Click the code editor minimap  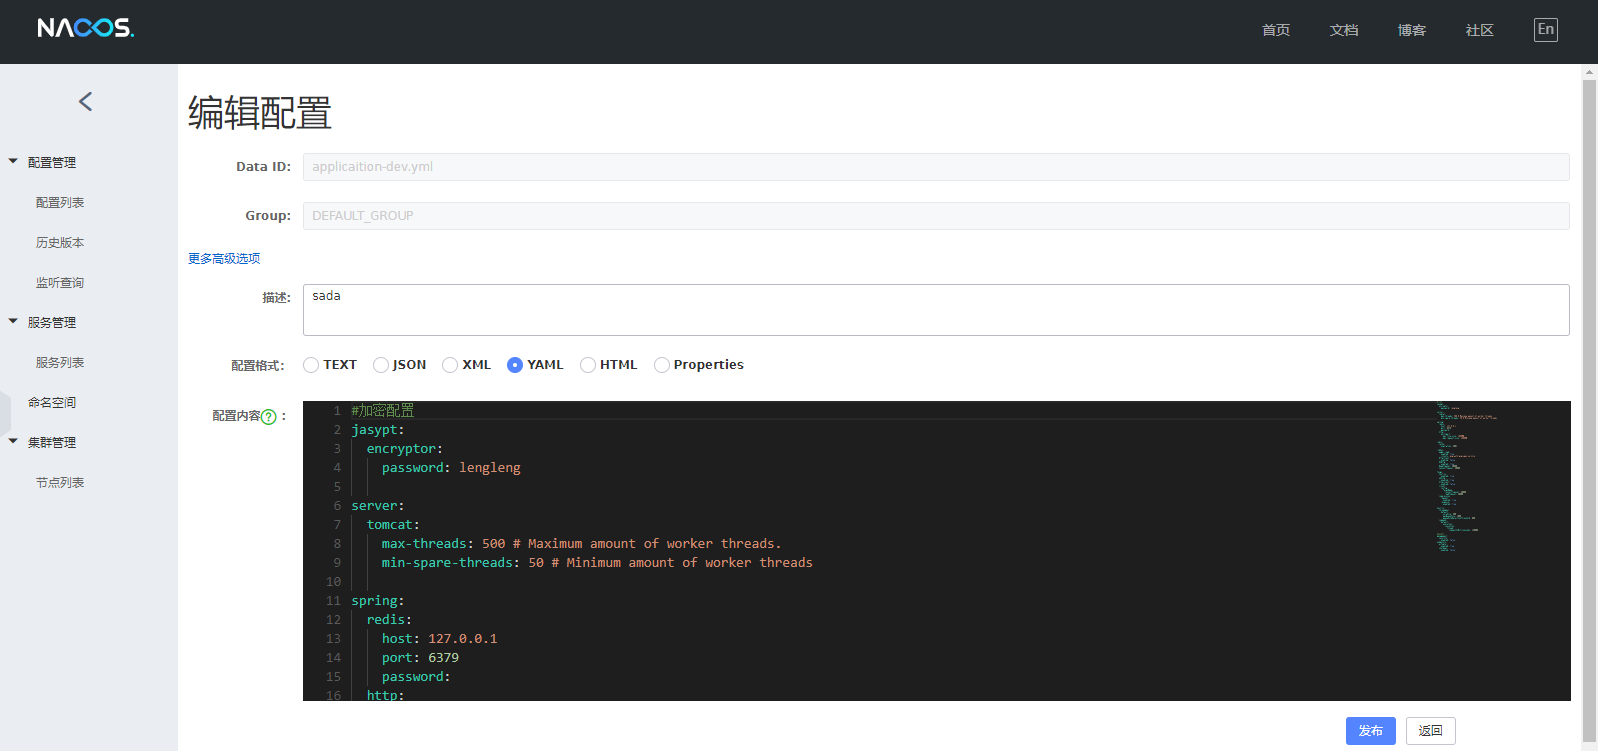[x=1497, y=477]
